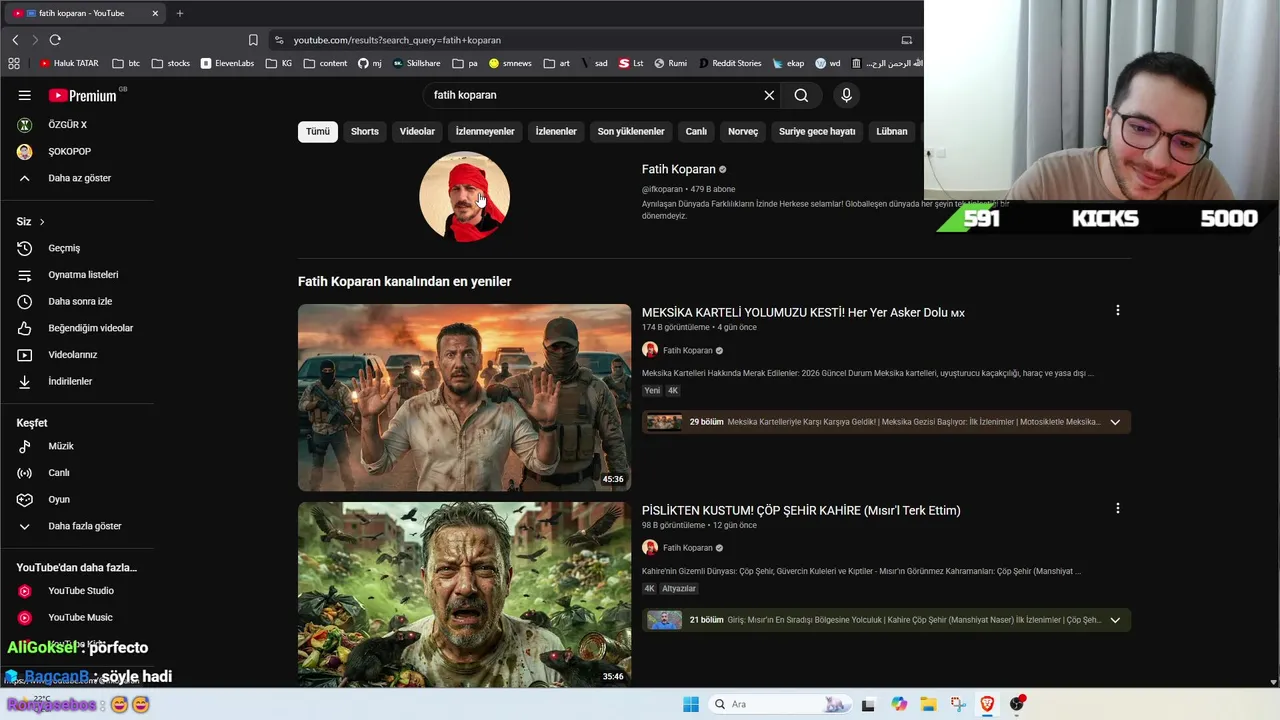
Task: Expand the 29 bölüm chapters list
Action: [1115, 422]
